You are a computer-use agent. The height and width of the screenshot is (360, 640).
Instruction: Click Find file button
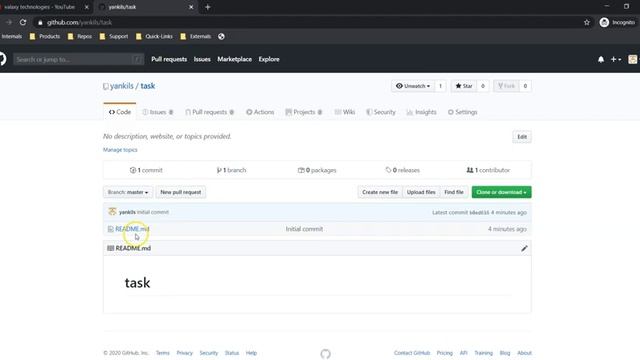click(454, 192)
